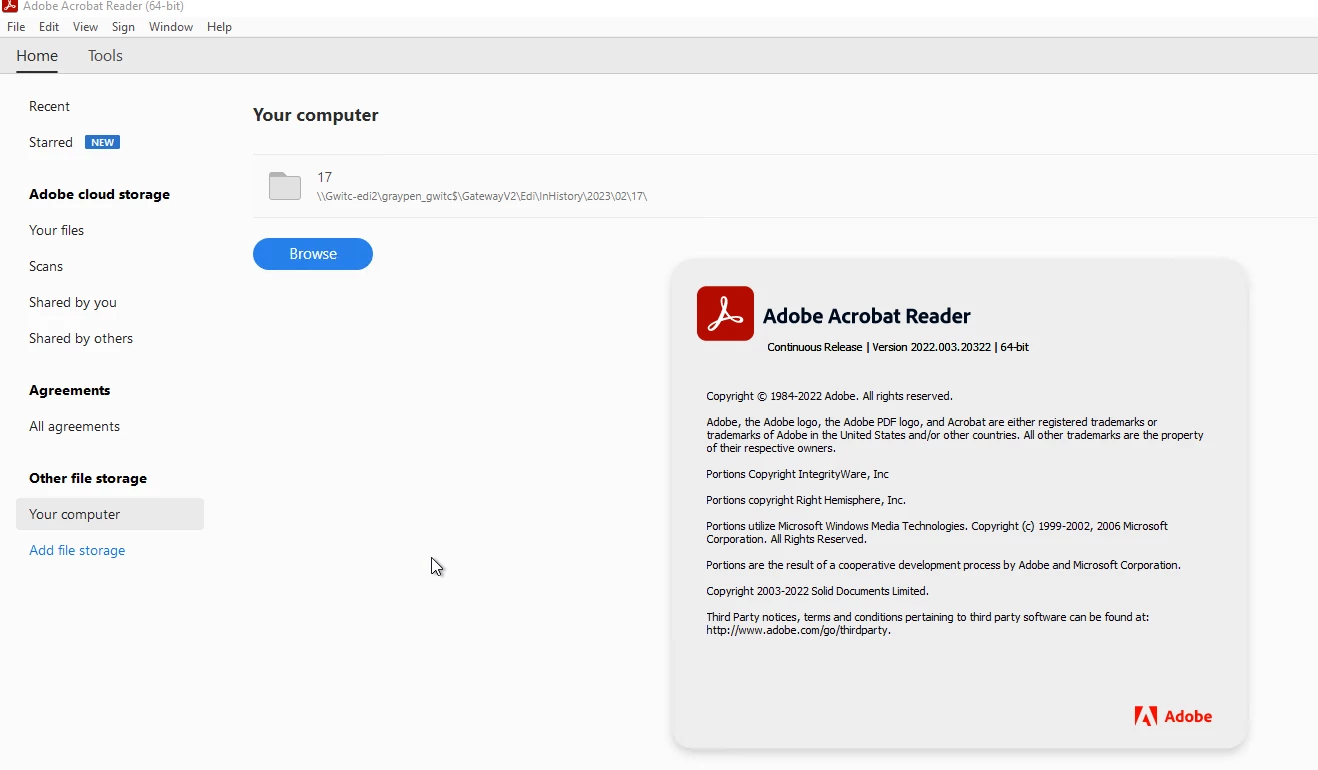Image resolution: width=1318 pixels, height=770 pixels.
Task: Click the Adobe Acrobat Reader heading in dialog
Action: [x=867, y=316]
